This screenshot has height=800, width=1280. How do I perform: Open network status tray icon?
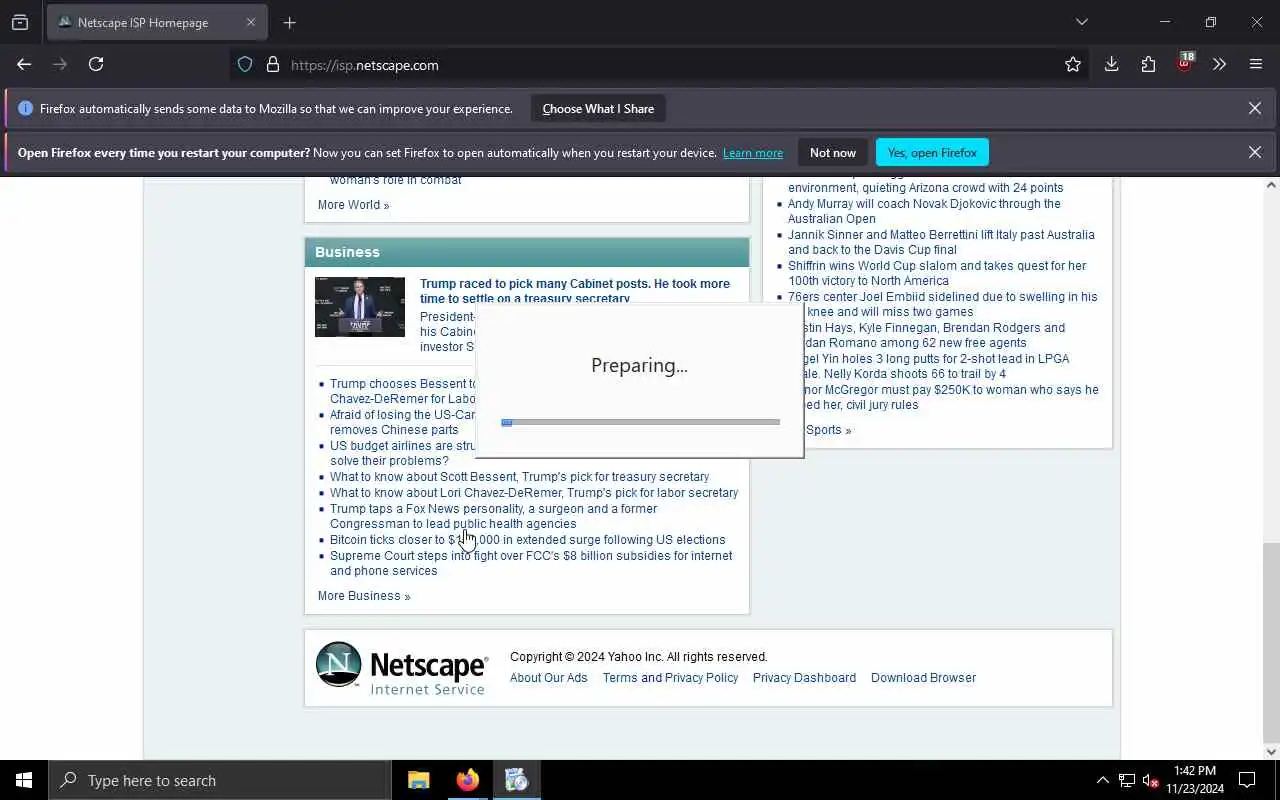pos(1127,780)
